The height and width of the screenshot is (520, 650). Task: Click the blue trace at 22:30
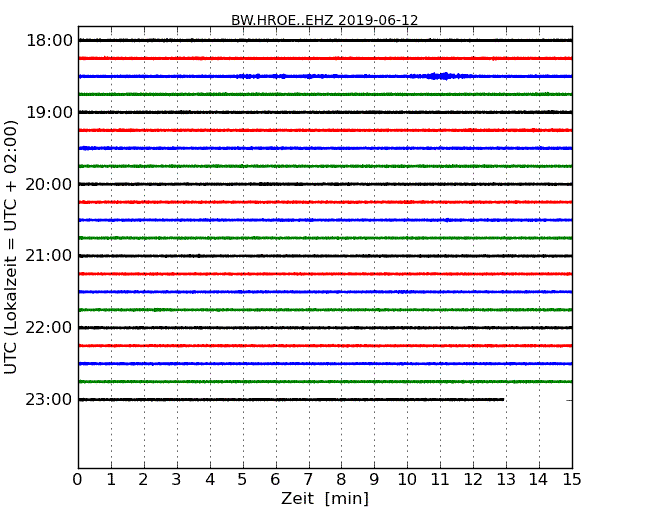325,364
